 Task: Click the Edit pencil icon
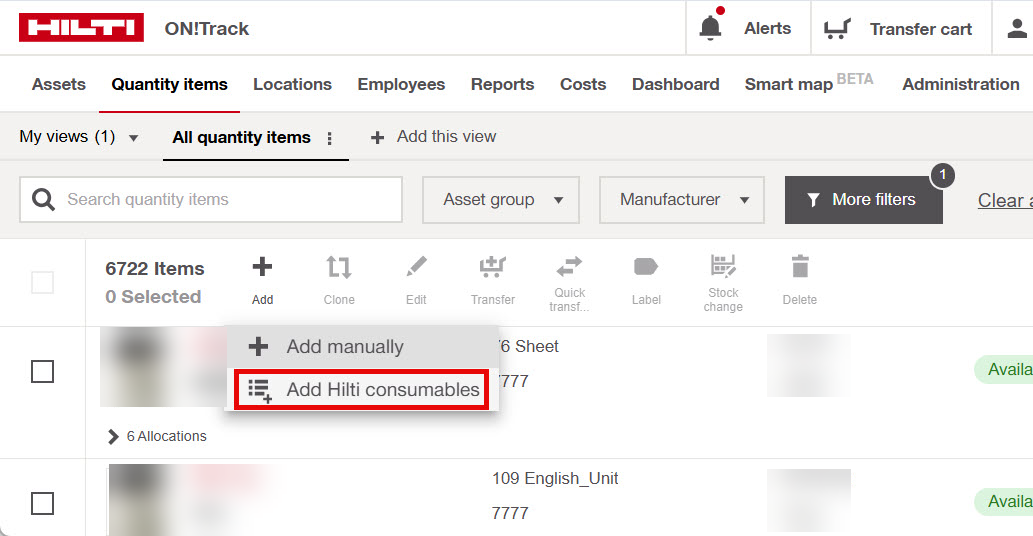click(x=416, y=268)
